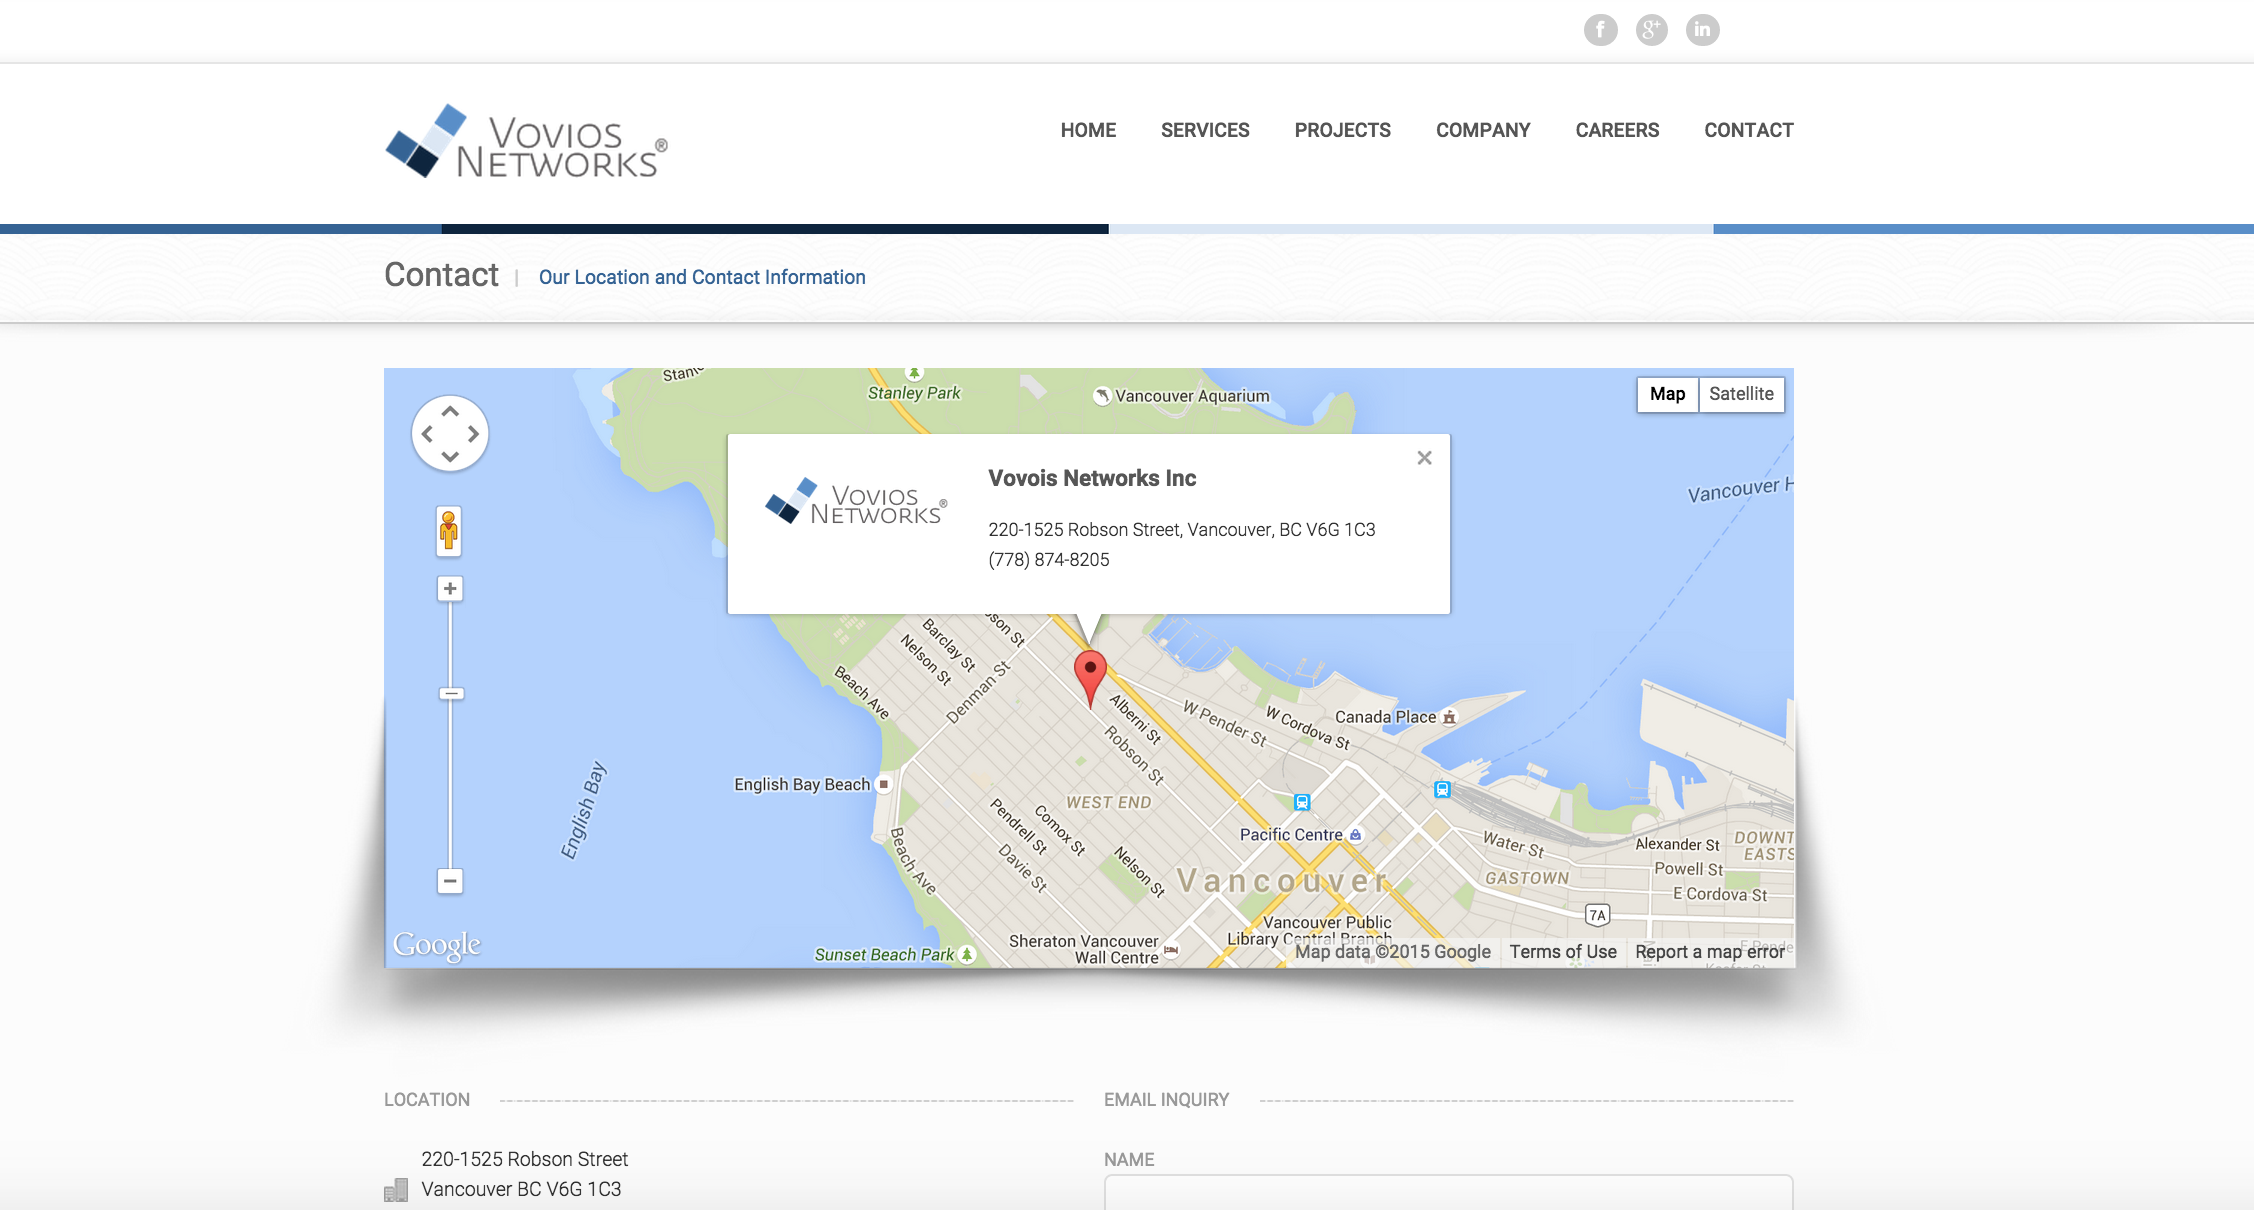Click the map zoom in button
The height and width of the screenshot is (1210, 2254).
tap(447, 586)
